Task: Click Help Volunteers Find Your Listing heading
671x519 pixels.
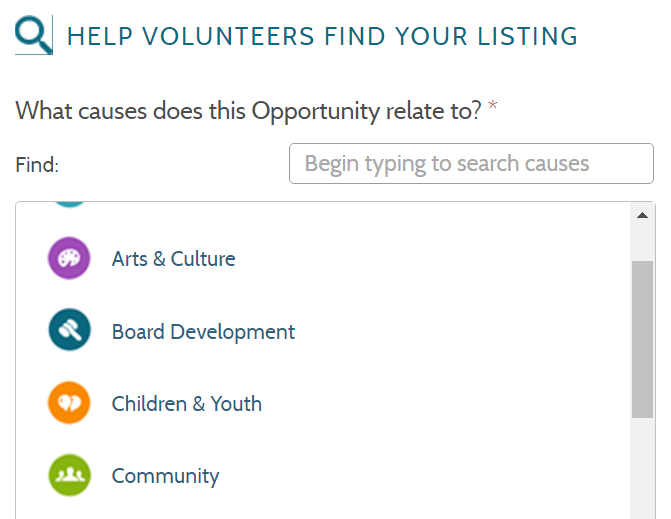Action: pos(323,36)
